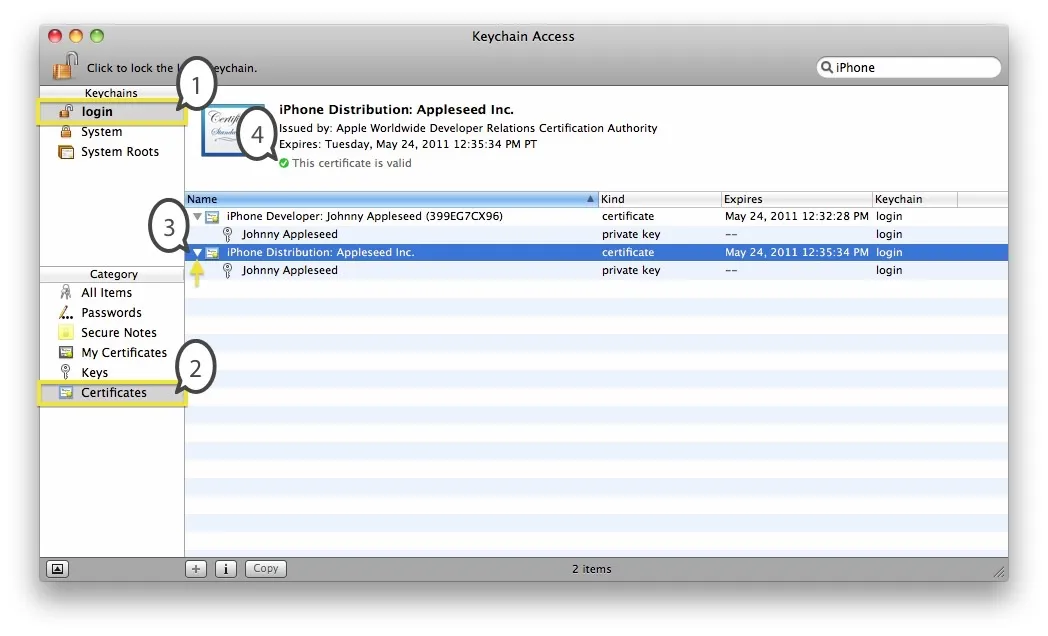Click the System keychain lock icon

point(66,132)
